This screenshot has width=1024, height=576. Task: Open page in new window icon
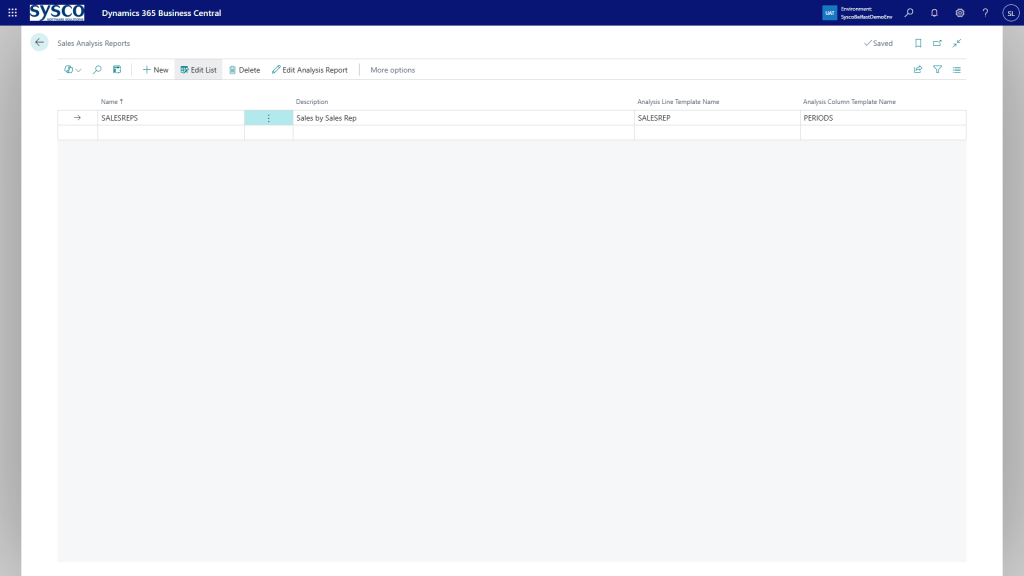pyautogui.click(x=937, y=43)
